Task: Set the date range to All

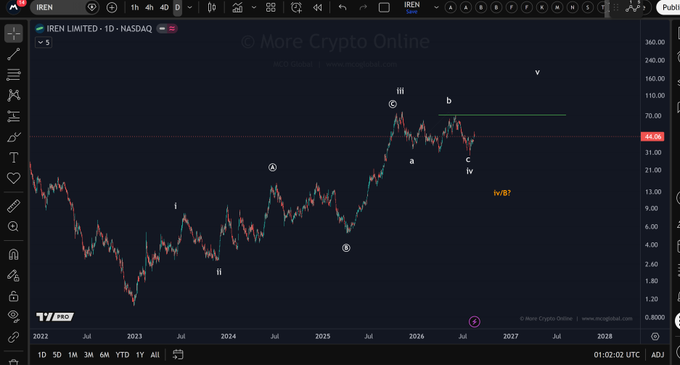Action: click(155, 355)
